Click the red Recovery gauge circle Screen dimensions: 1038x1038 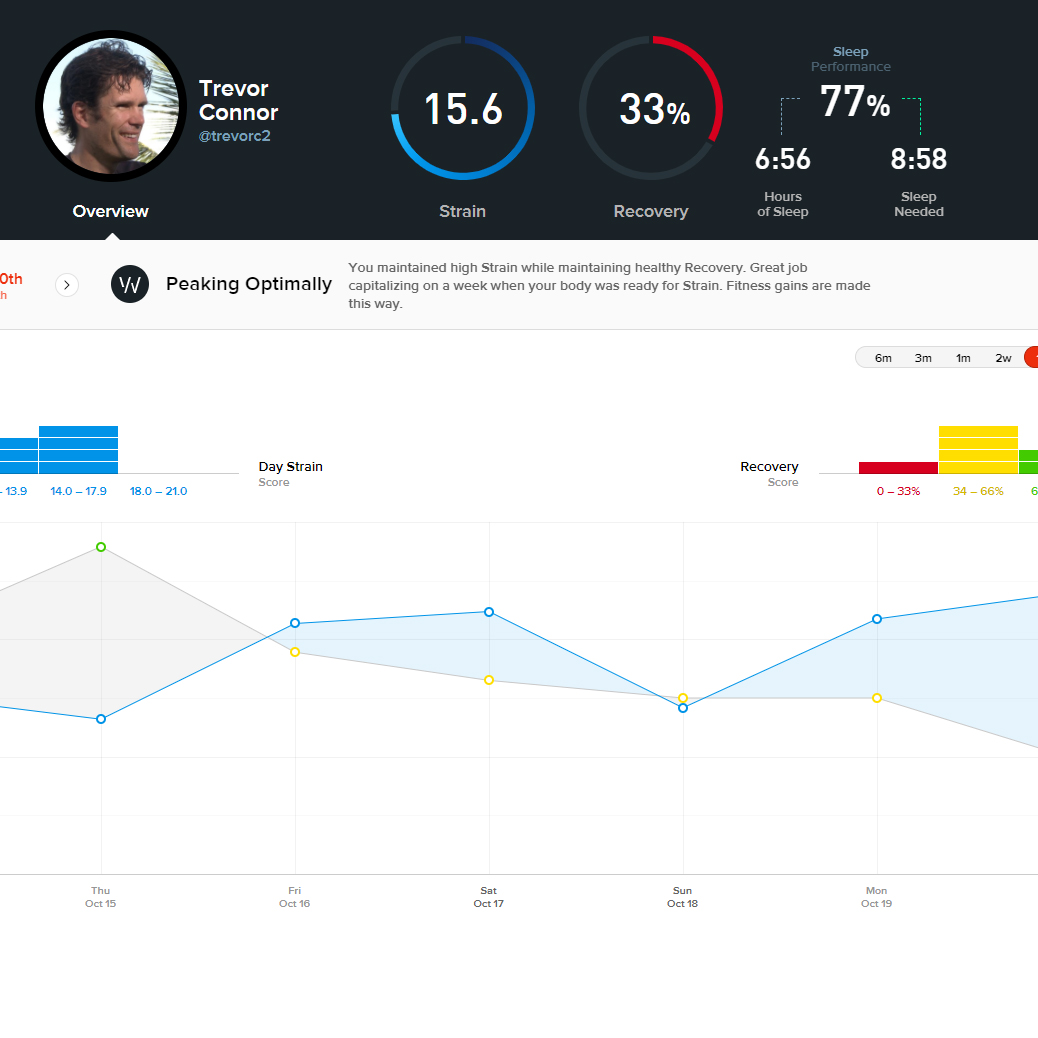651,108
